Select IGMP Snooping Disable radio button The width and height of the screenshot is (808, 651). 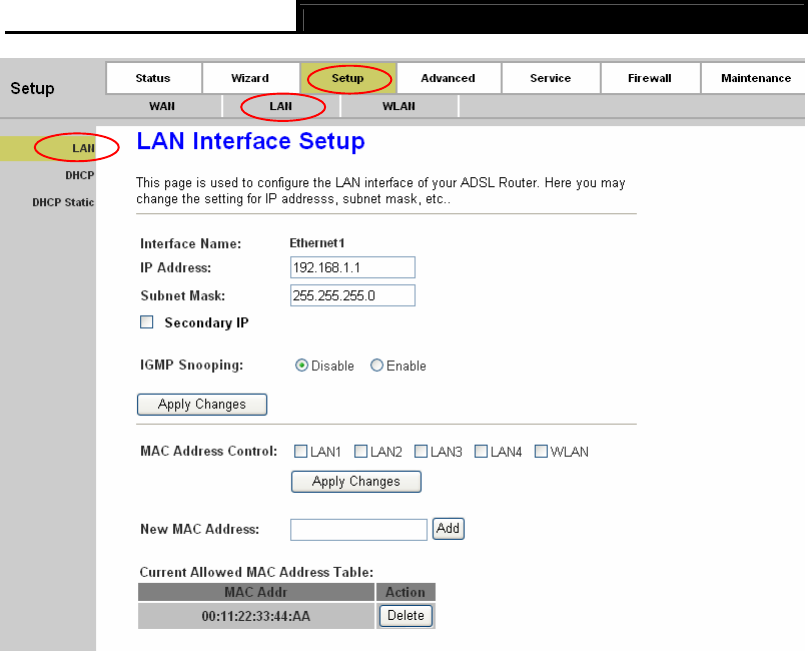(301, 365)
